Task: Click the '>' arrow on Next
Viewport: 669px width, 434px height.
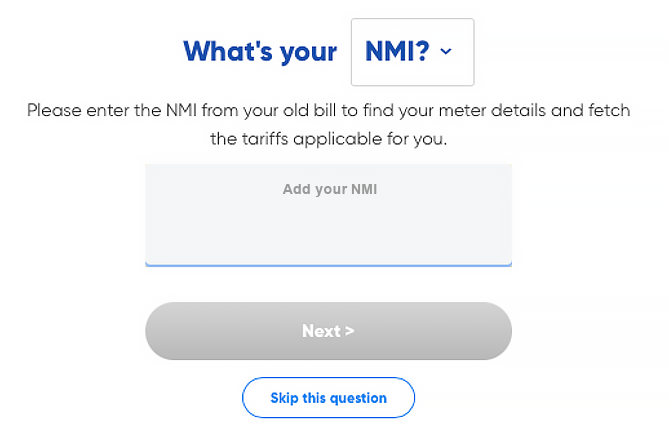Action: pos(349,331)
